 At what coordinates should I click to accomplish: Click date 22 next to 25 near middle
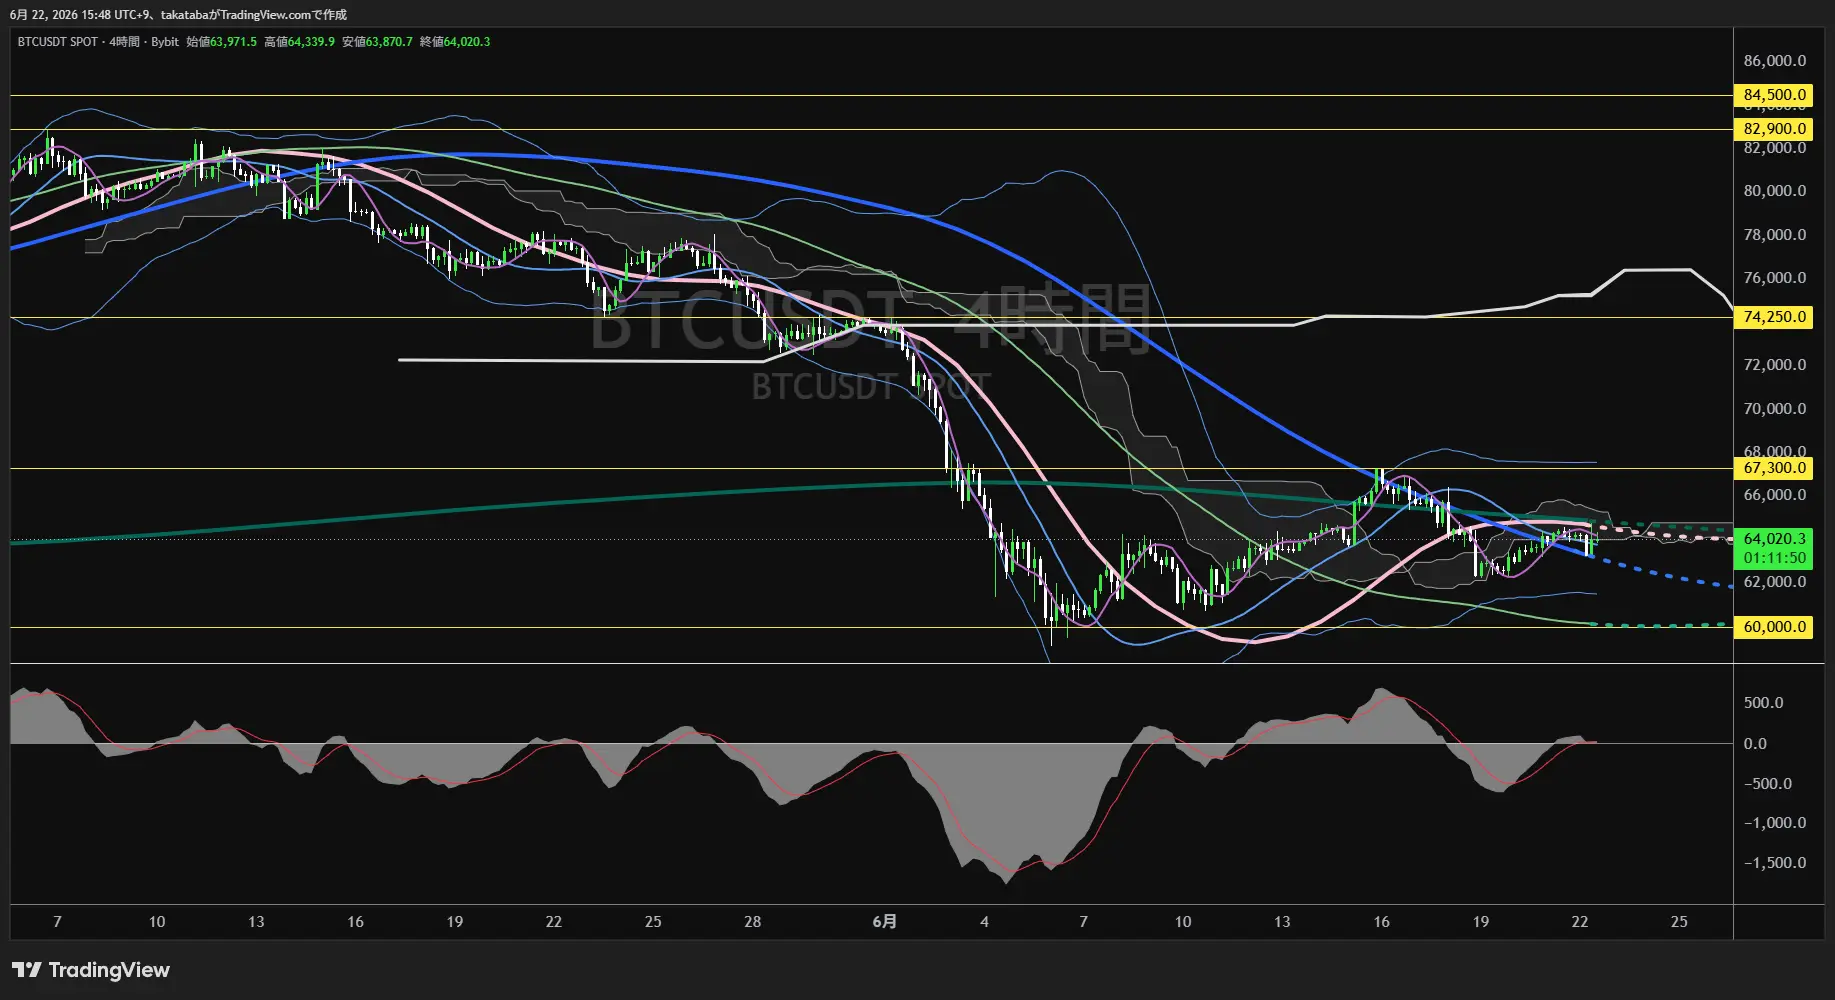pos(553,922)
